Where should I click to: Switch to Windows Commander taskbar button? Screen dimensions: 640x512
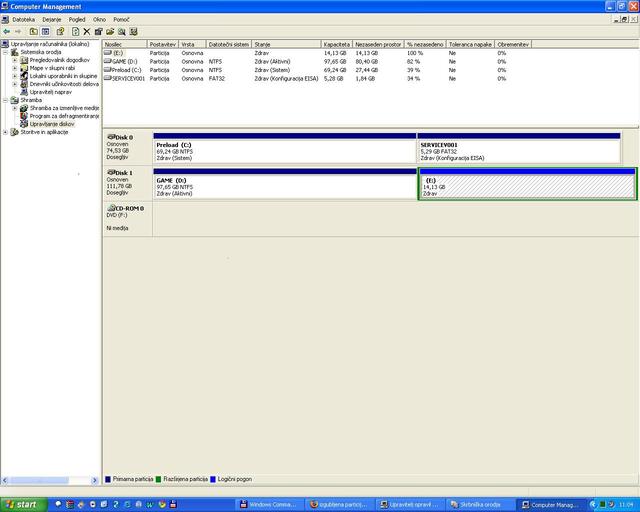coord(269,505)
